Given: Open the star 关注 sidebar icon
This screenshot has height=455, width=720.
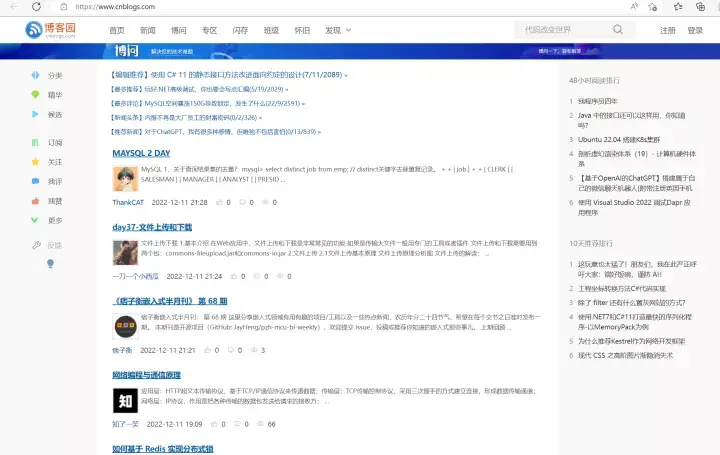Looking at the screenshot, I should [x=35, y=162].
